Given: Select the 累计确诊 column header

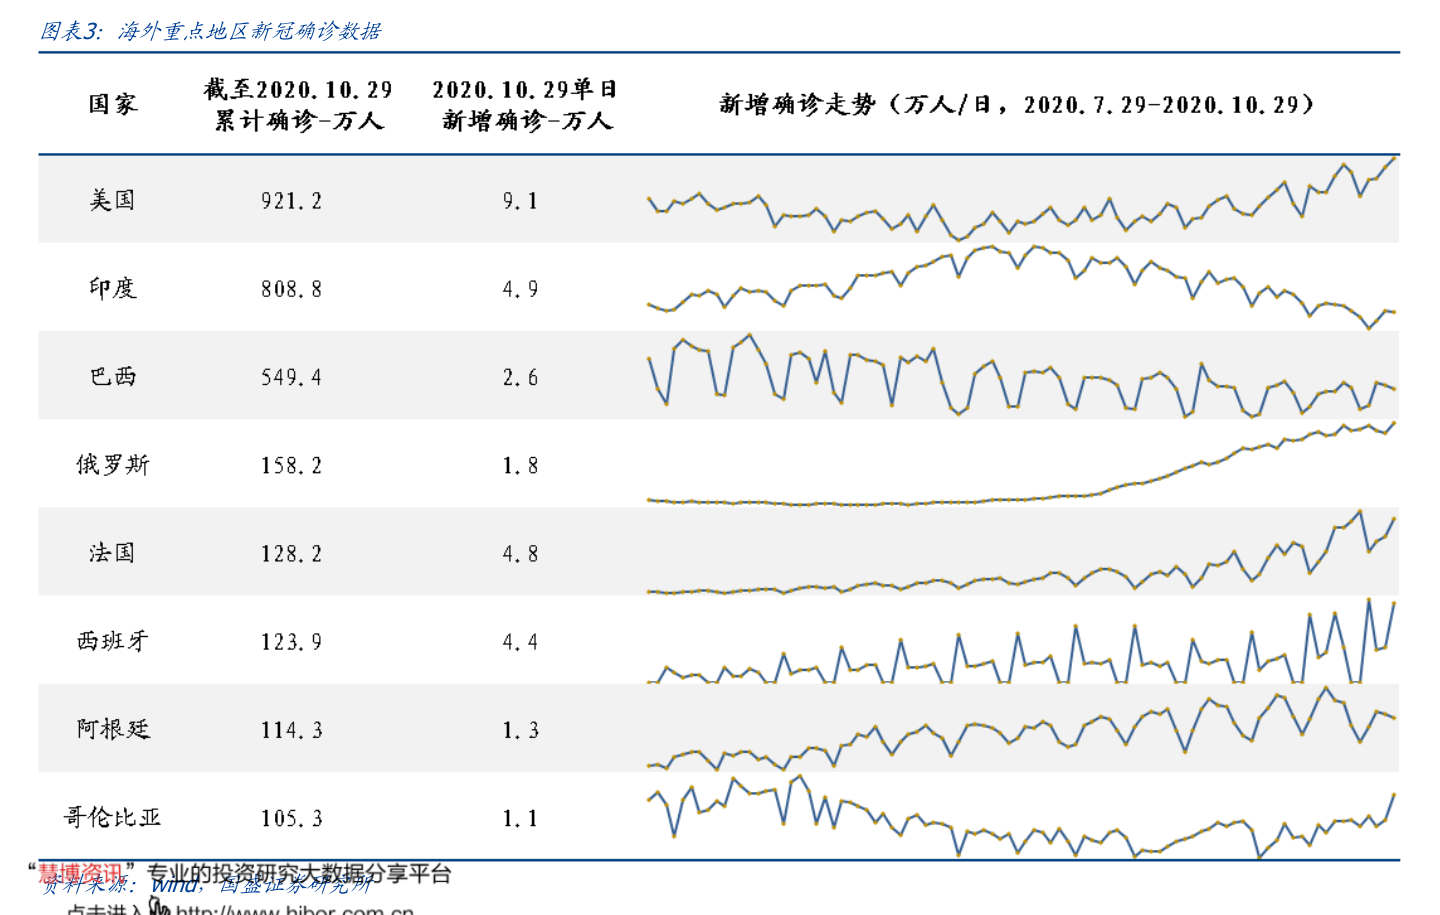Looking at the screenshot, I should [x=298, y=105].
